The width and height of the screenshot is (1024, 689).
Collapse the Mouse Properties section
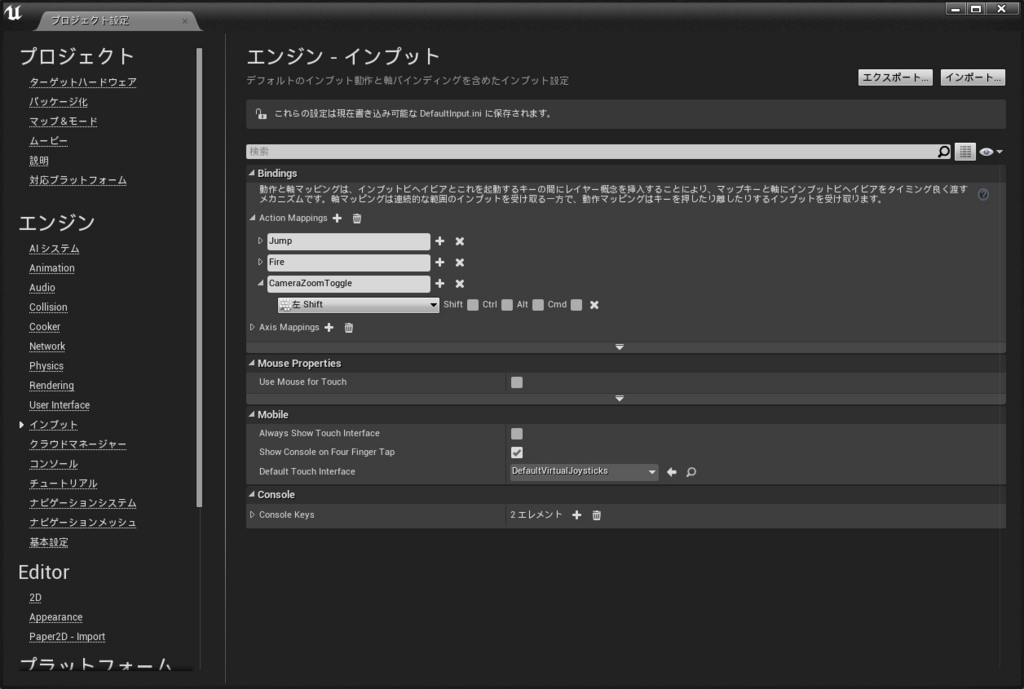pos(251,363)
